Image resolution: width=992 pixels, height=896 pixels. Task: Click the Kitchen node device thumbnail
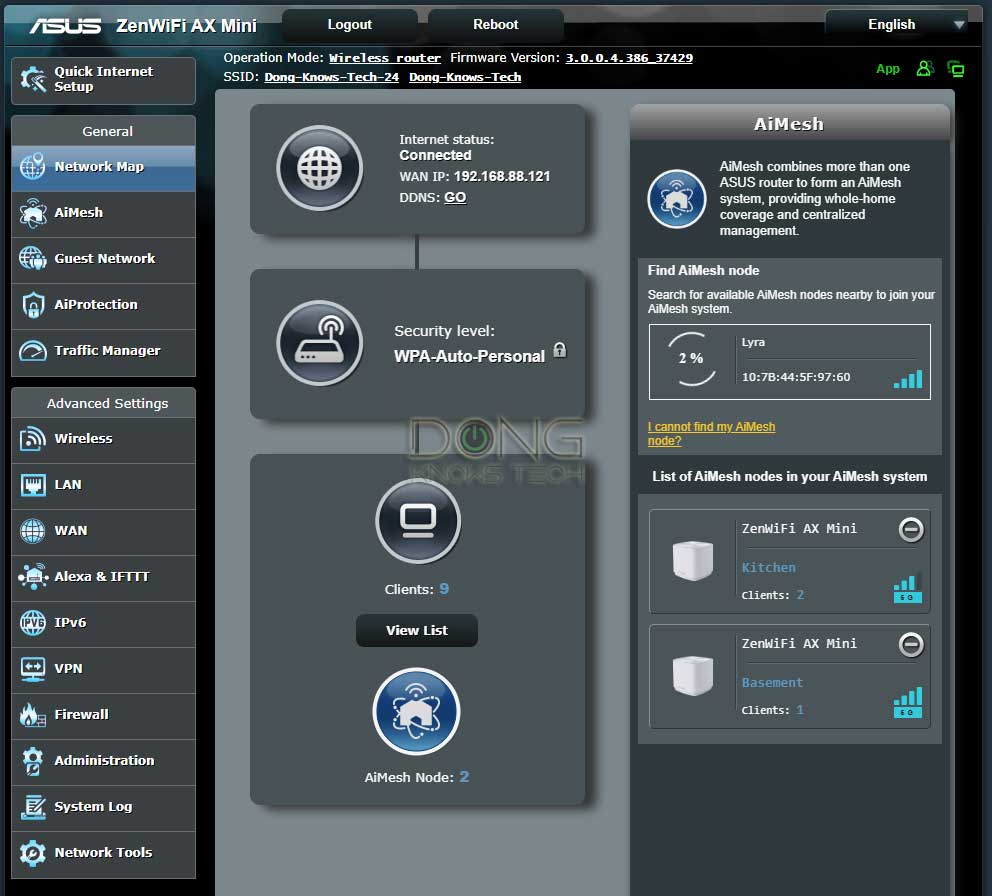click(693, 561)
